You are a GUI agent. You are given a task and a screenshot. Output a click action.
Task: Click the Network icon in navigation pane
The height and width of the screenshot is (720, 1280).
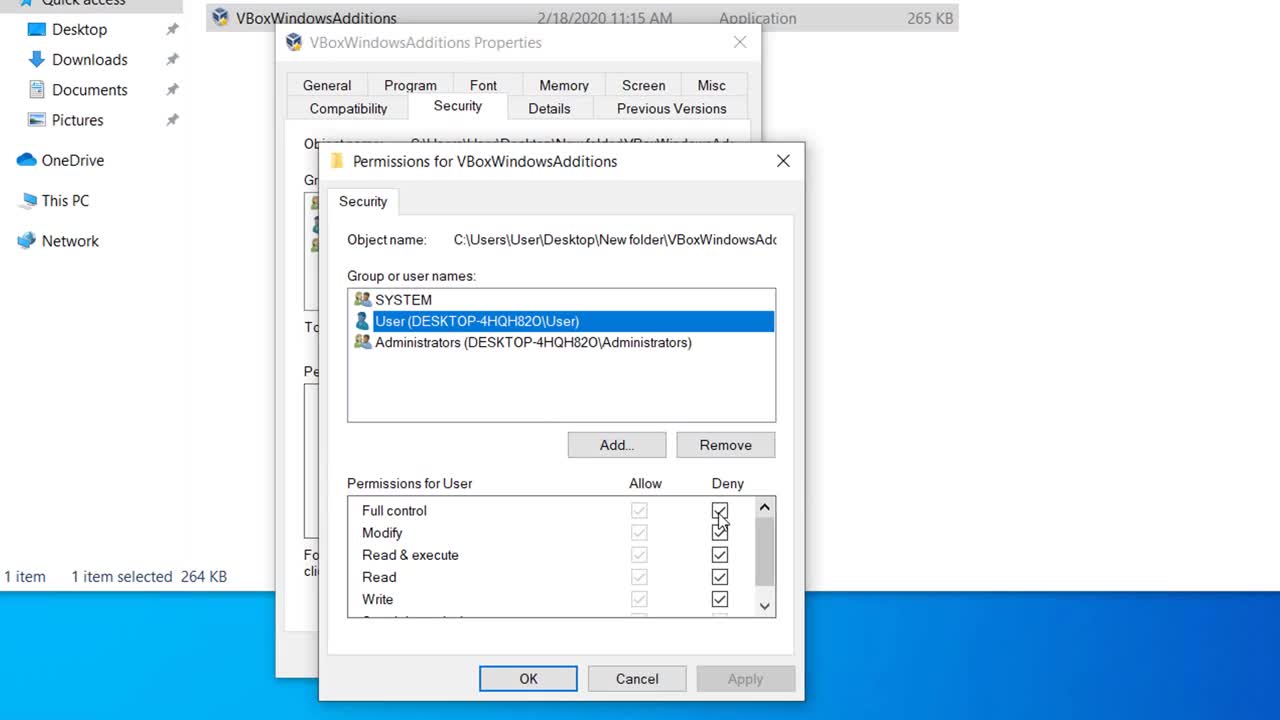pos(26,241)
